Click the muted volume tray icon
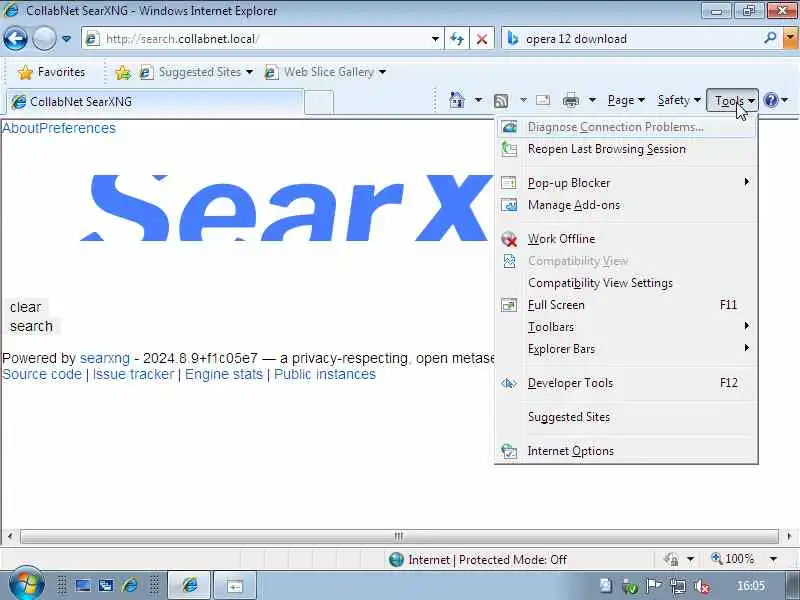Screen dimensions: 800x600 703,586
